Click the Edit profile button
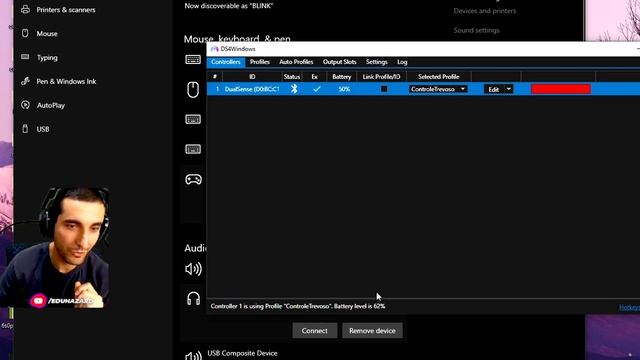 (493, 89)
